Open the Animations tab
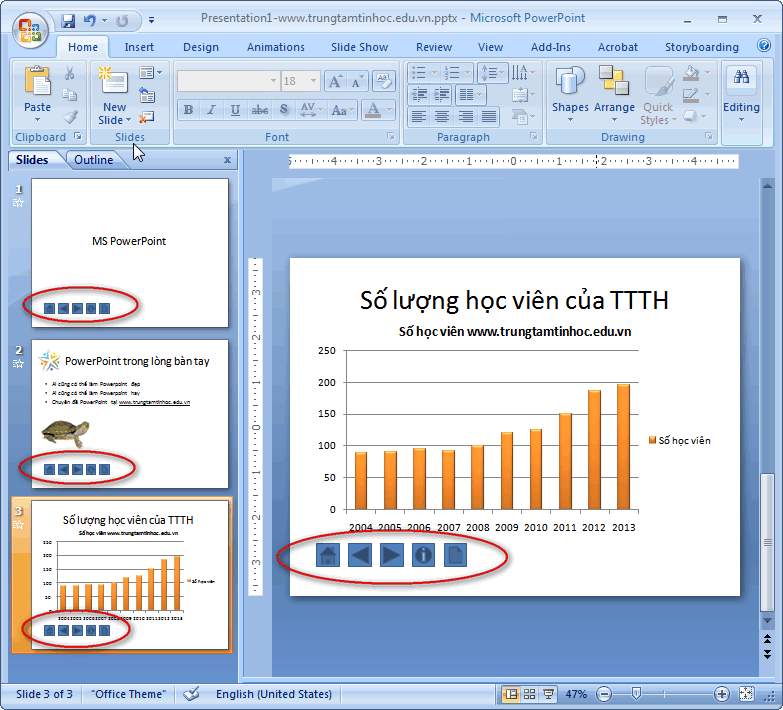The width and height of the screenshot is (783, 710). pyautogui.click(x=276, y=47)
